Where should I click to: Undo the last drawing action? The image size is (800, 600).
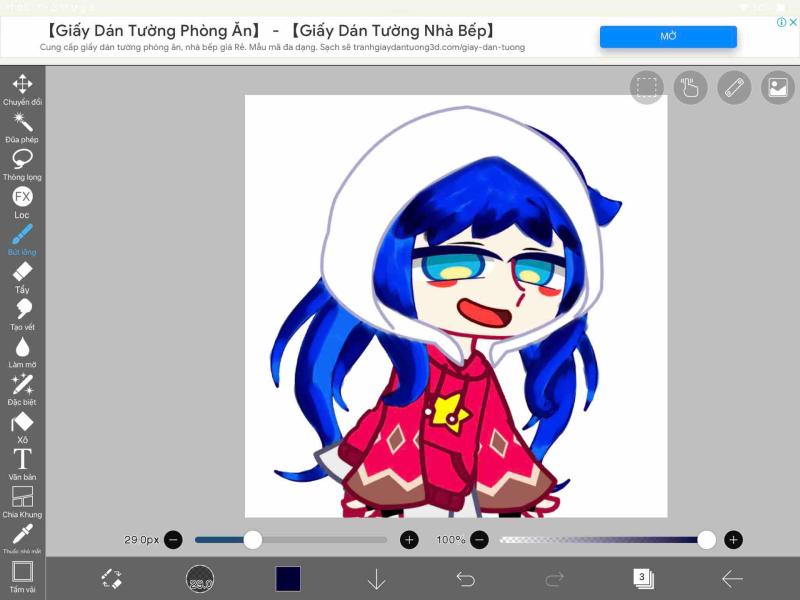tap(464, 577)
